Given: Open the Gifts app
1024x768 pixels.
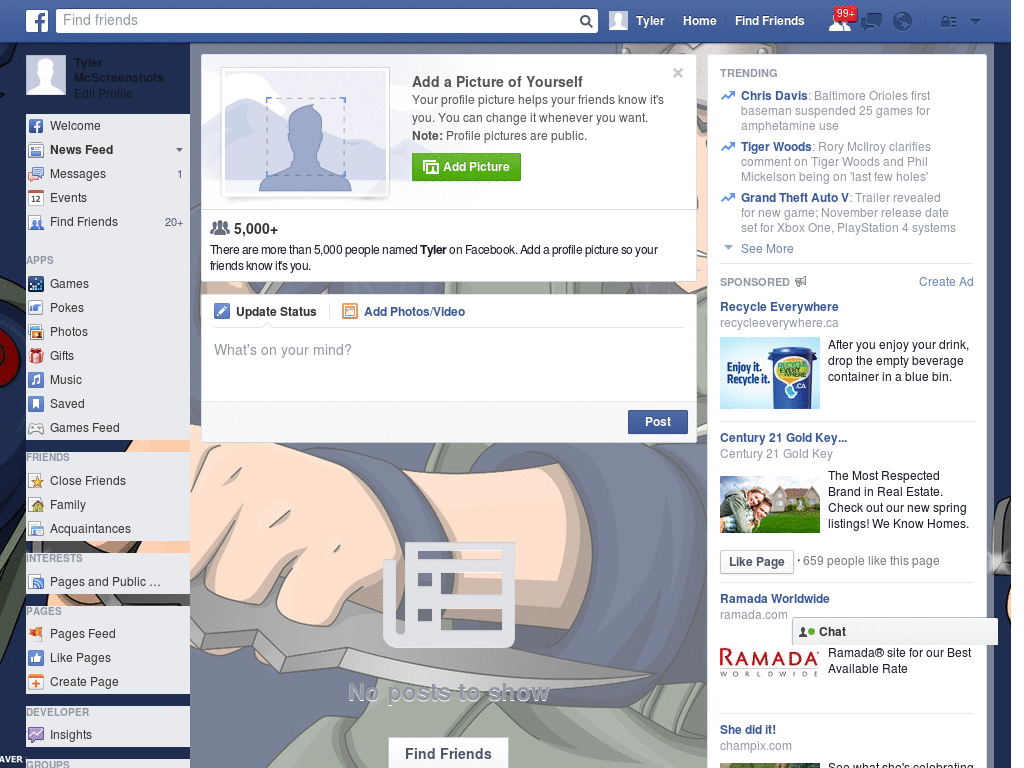Looking at the screenshot, I should 108,356.
